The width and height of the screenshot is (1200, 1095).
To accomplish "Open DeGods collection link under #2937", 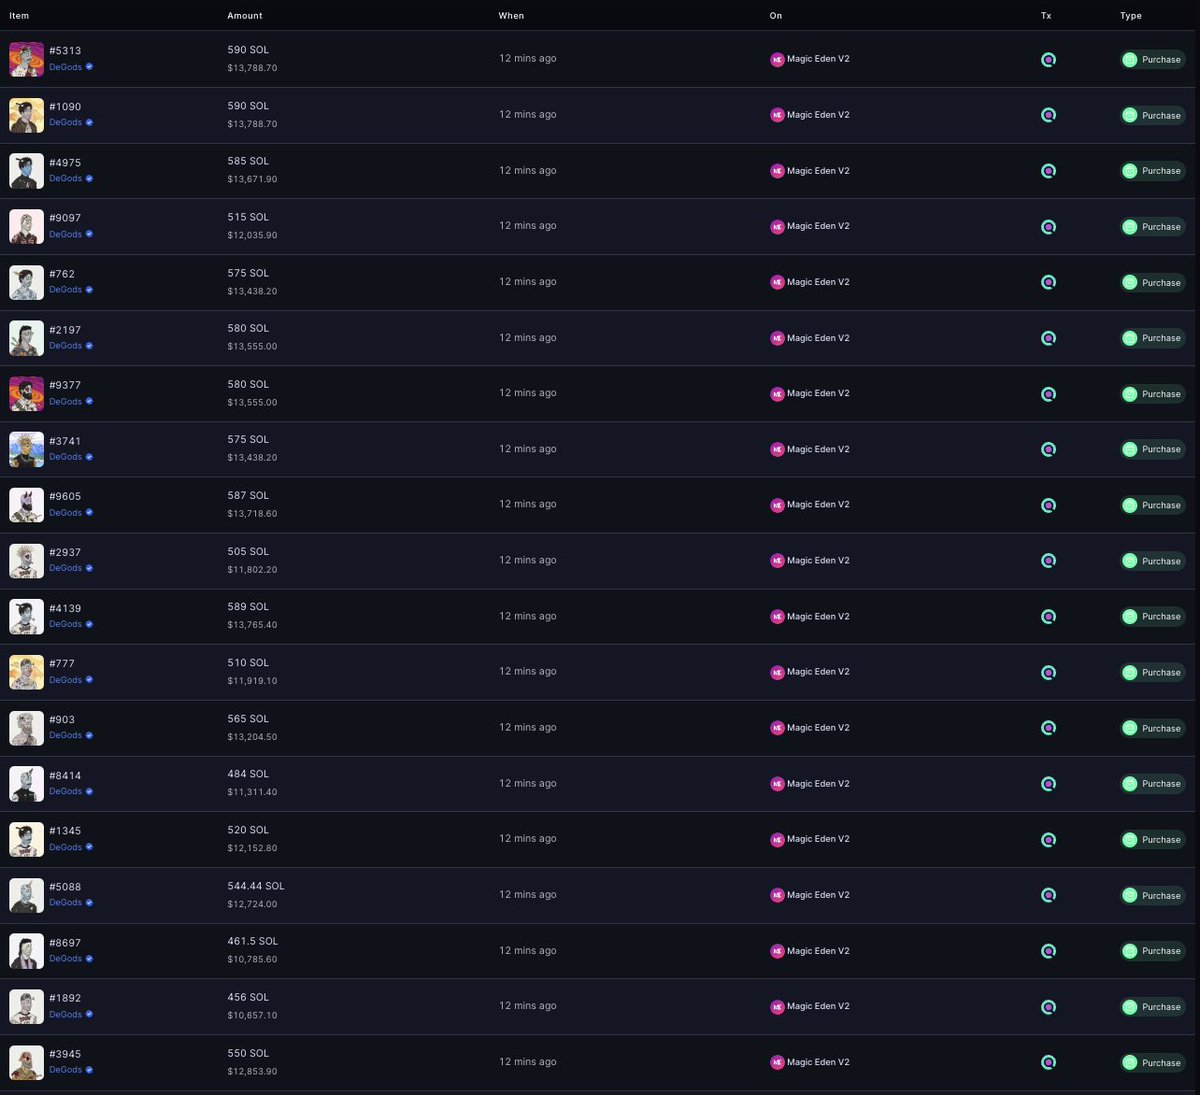I will [65, 568].
